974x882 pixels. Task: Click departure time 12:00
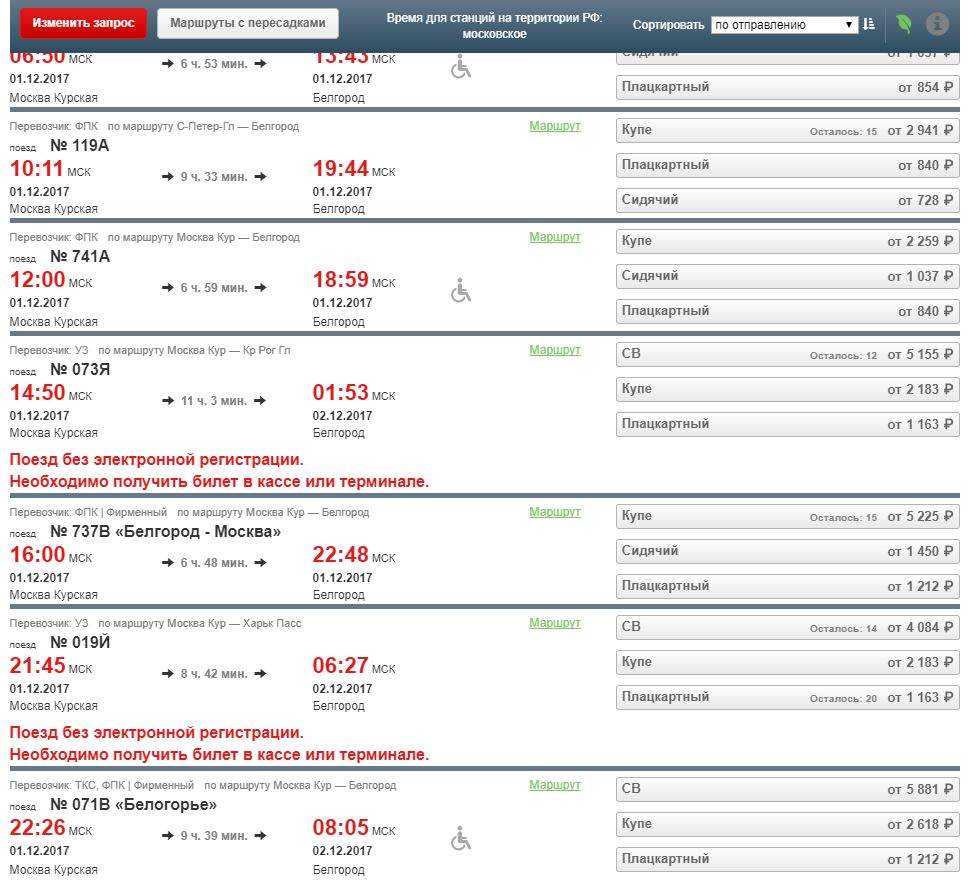pyautogui.click(x=37, y=280)
